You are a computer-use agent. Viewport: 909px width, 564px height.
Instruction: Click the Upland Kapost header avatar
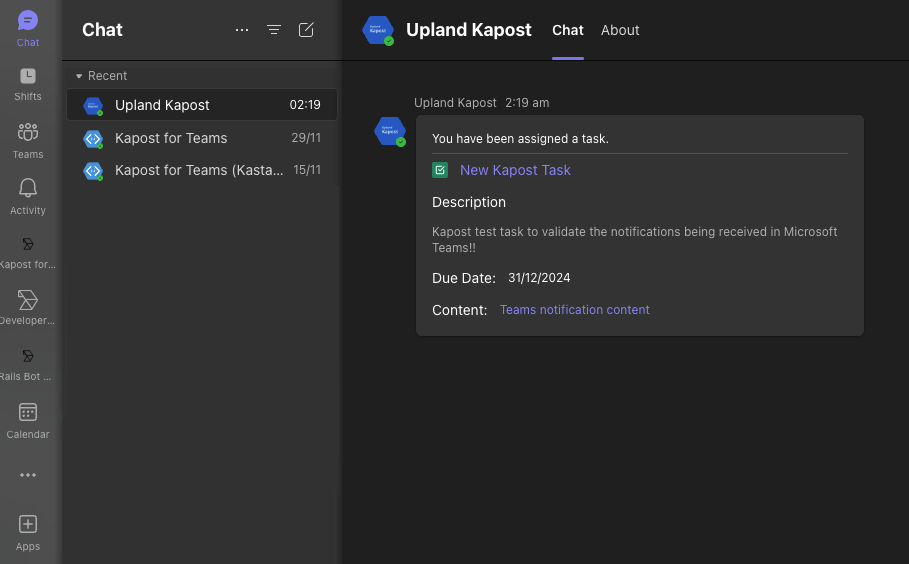point(378,30)
